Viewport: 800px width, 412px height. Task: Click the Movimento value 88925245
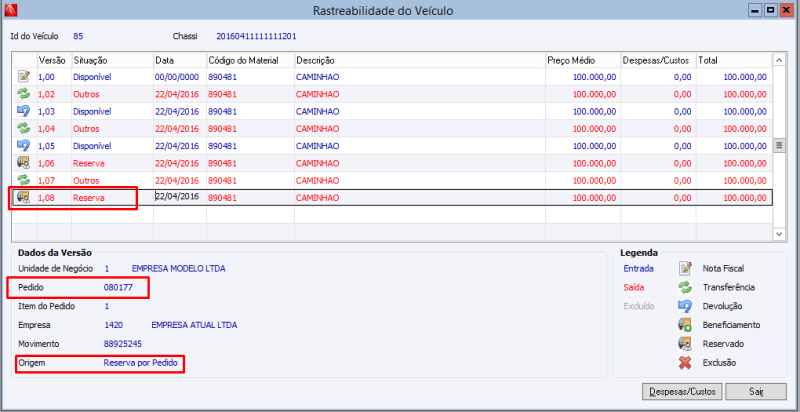(x=123, y=344)
